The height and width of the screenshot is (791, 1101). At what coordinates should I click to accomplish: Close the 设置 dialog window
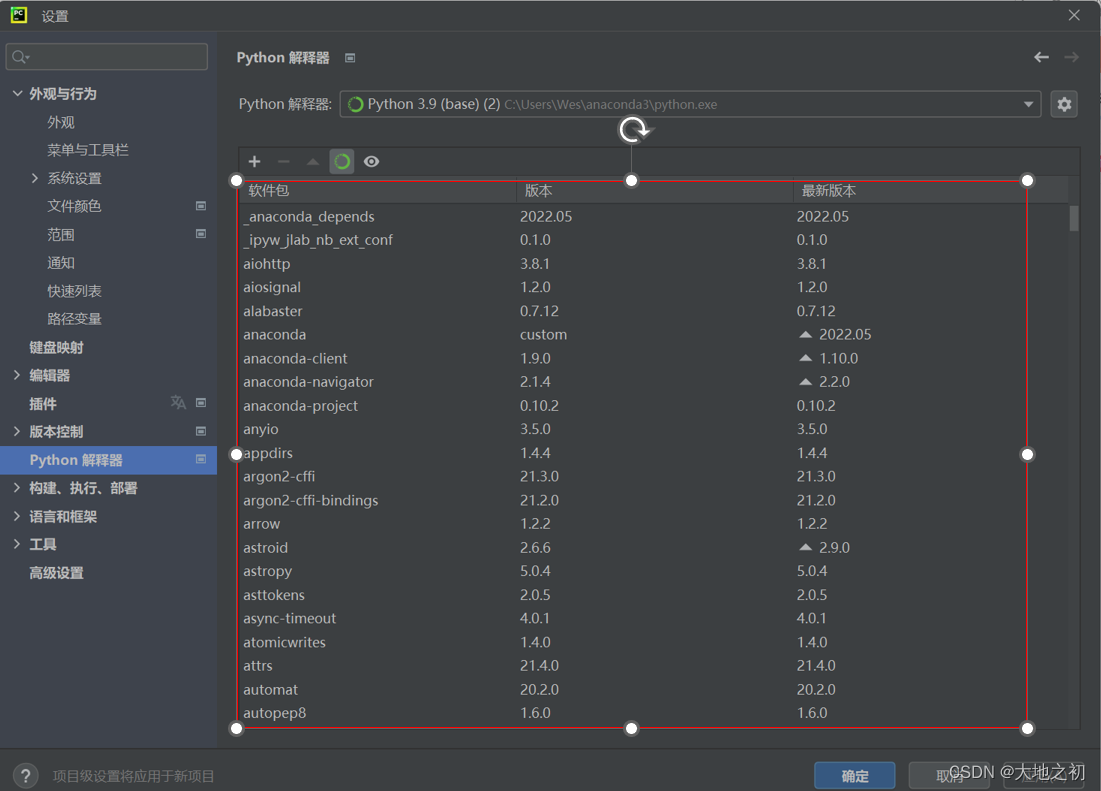click(1074, 15)
